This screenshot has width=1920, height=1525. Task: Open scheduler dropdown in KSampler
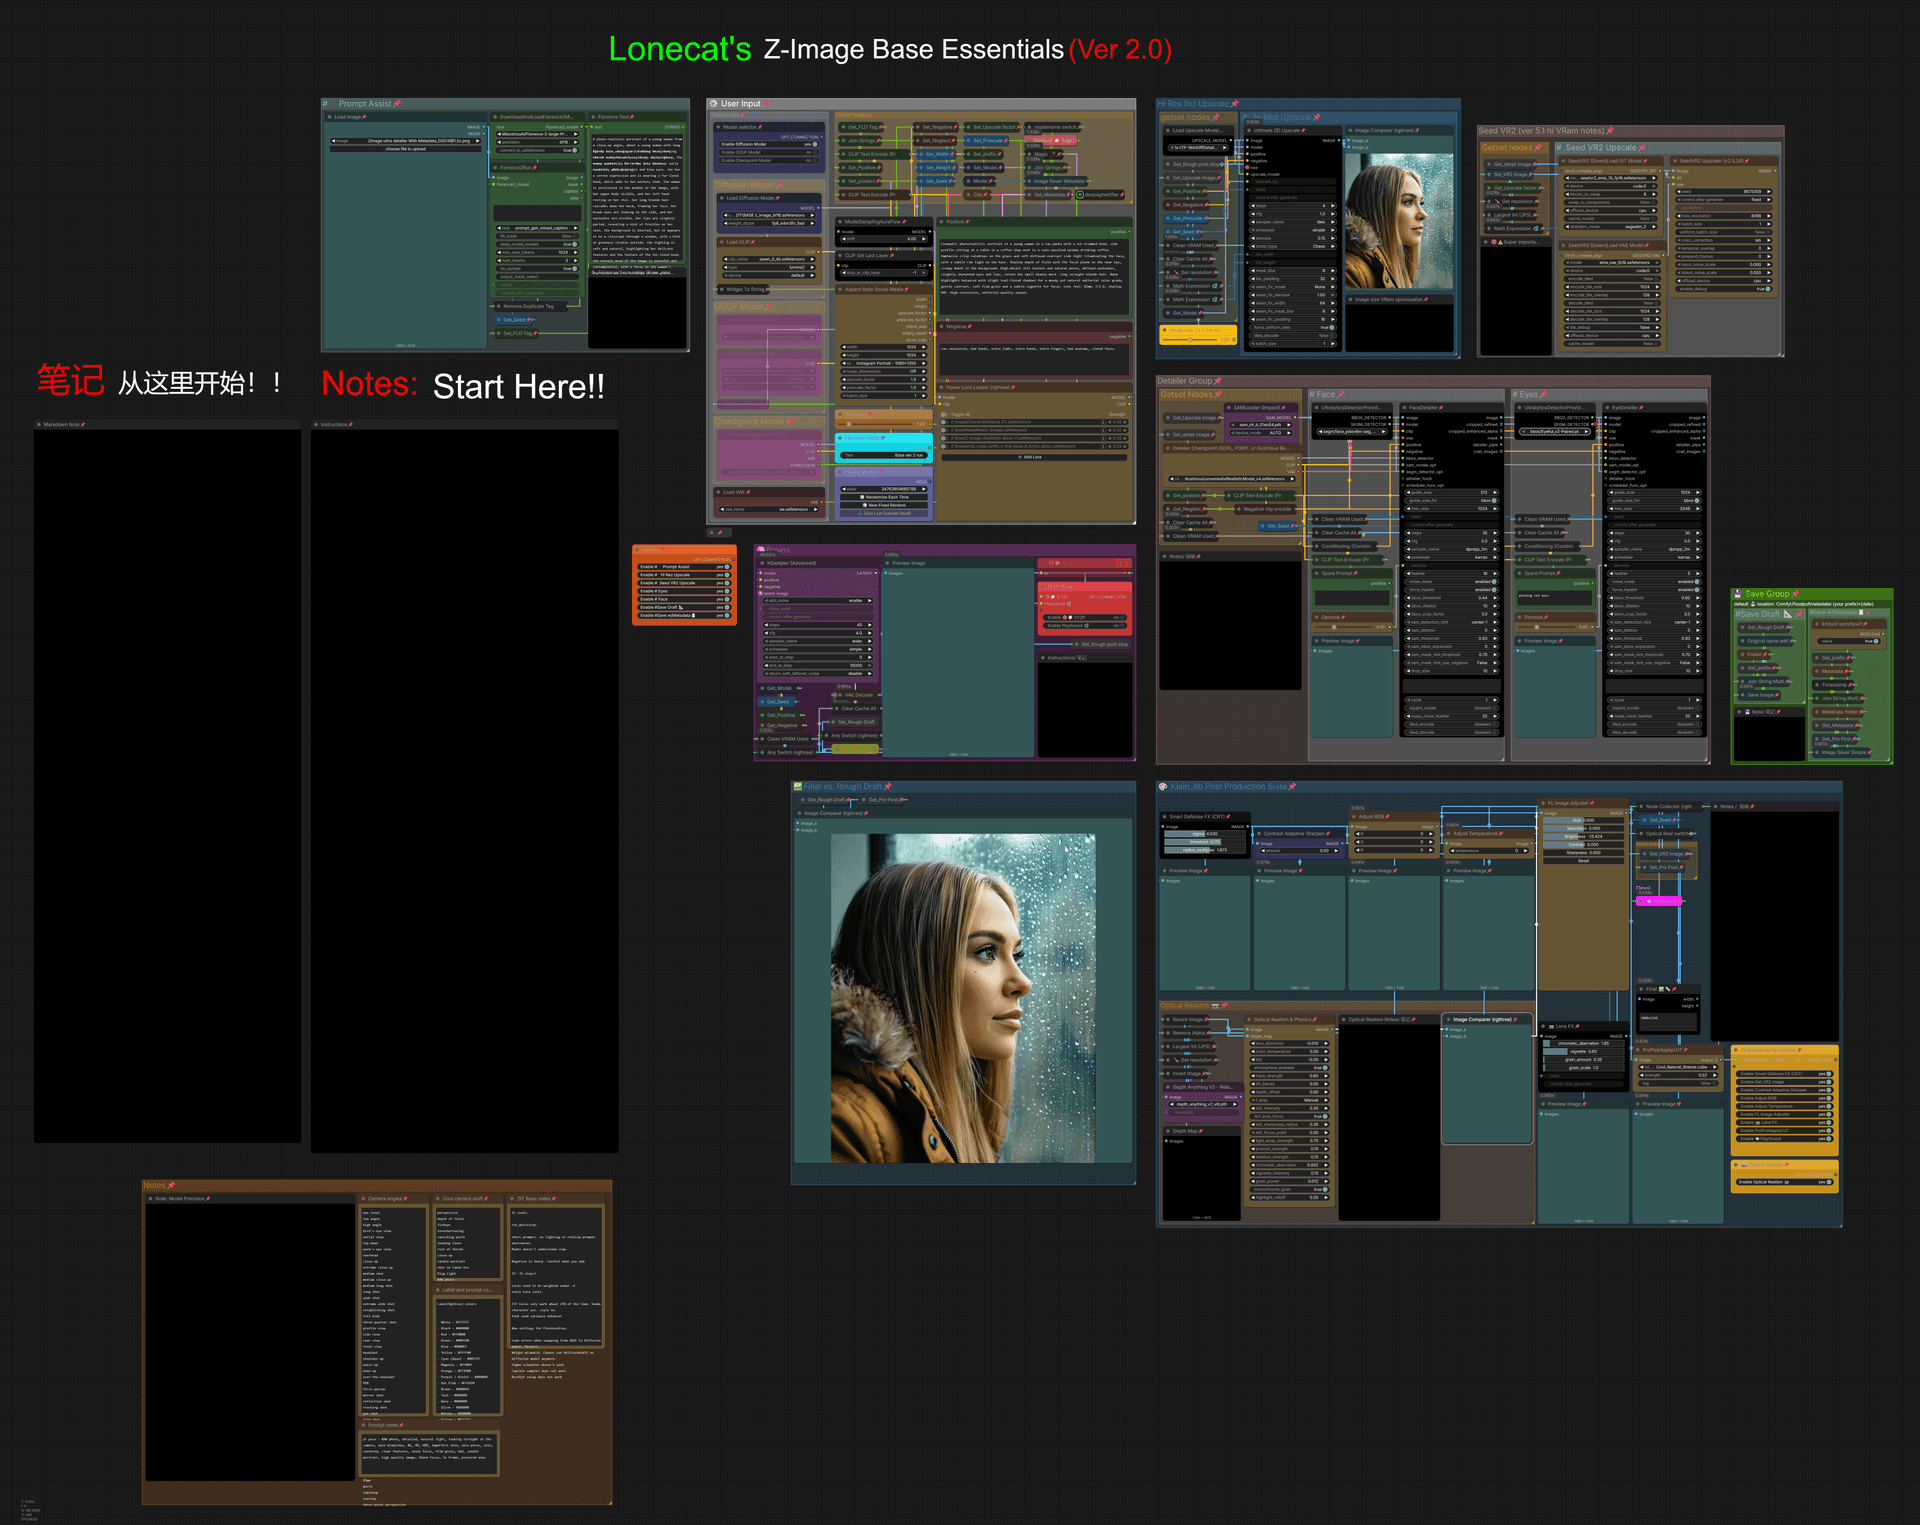[818, 649]
